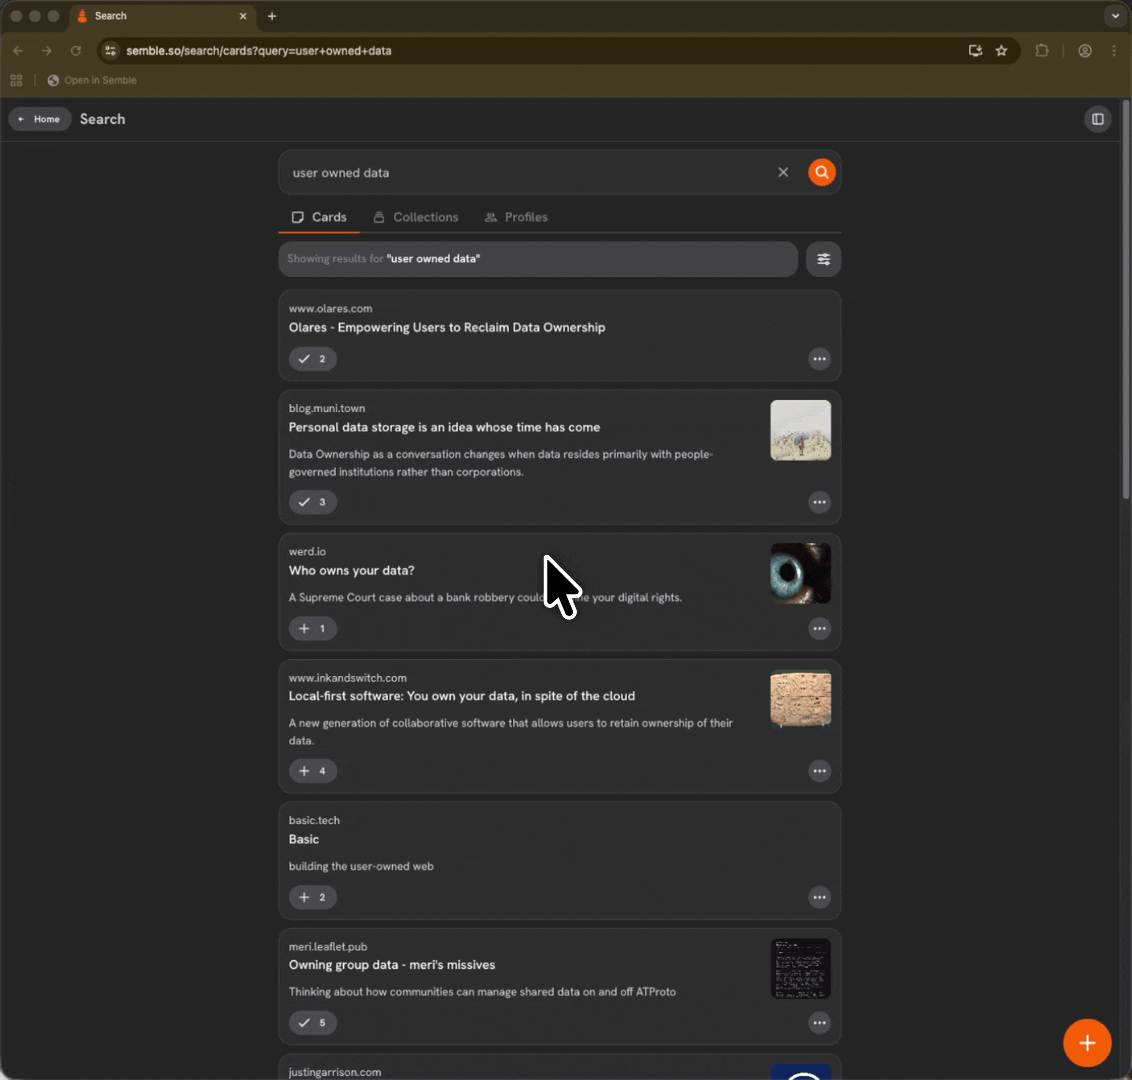Click the eye thumbnail on werd.io card

pos(800,573)
